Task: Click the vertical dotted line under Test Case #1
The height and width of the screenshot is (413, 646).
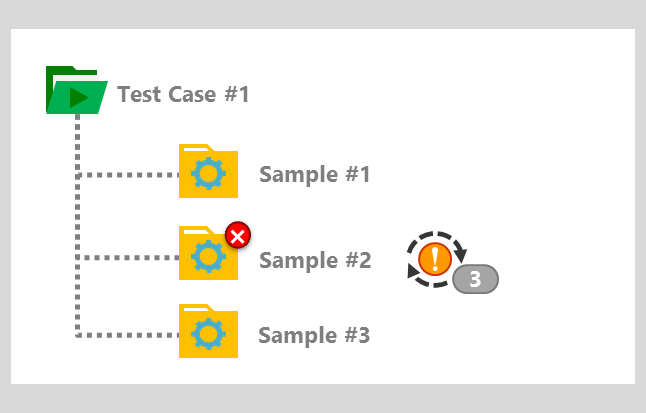Action: click(77, 225)
